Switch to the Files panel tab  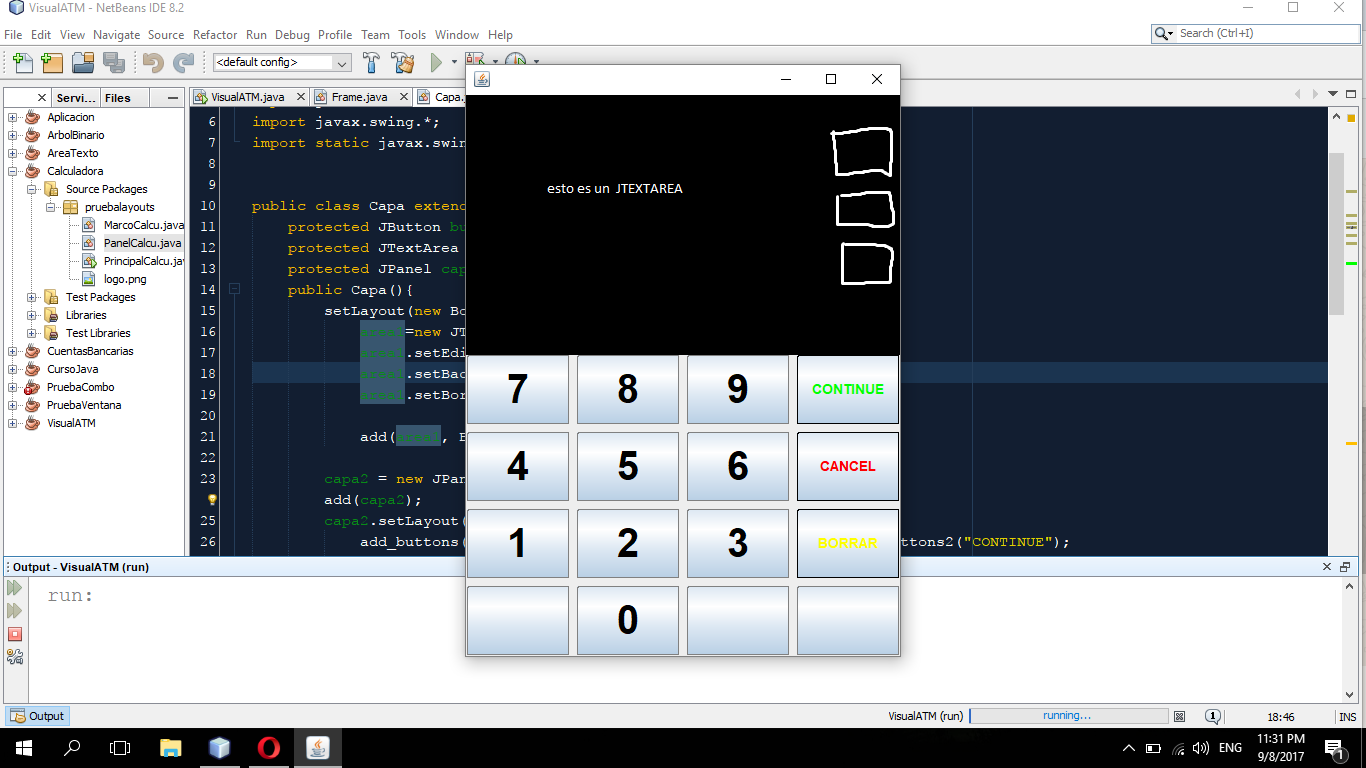[118, 97]
